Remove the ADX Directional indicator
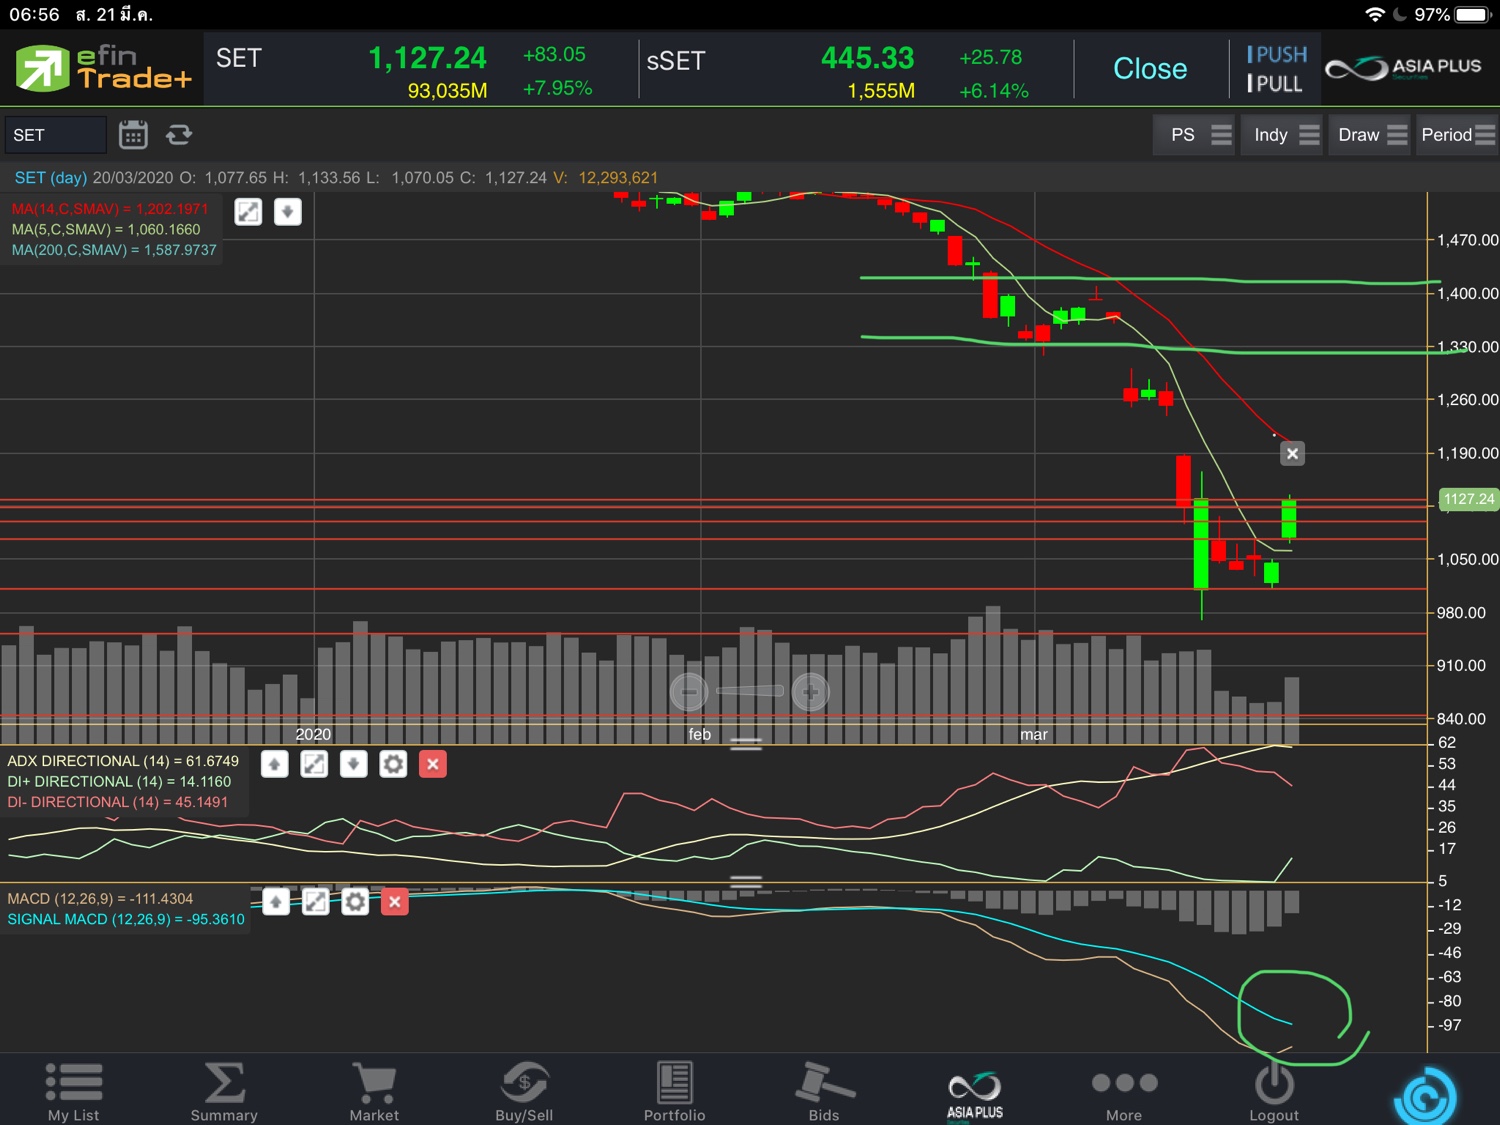 pos(433,764)
